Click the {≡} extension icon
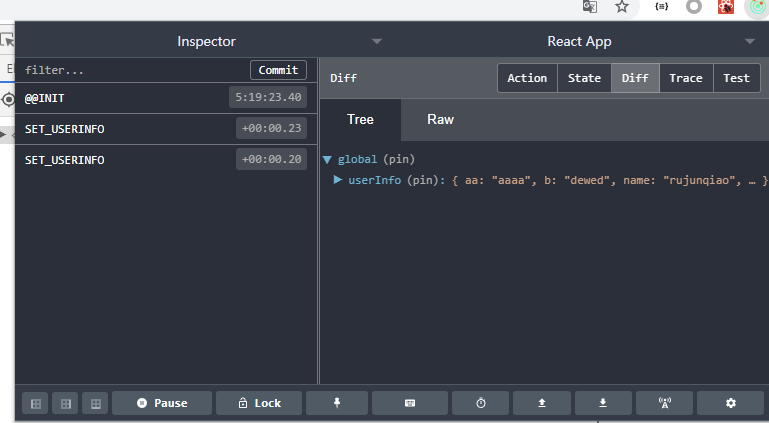Screen dimensions: 769x423 click(662, 7)
